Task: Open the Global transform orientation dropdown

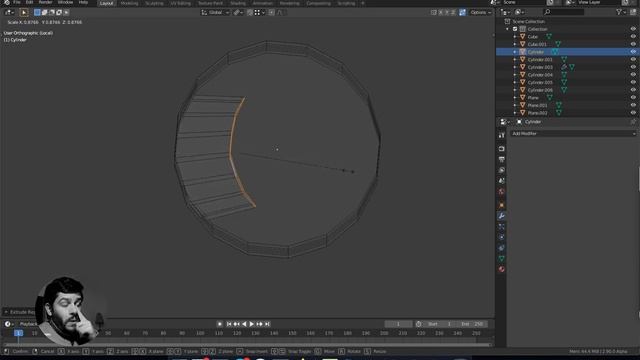Action: point(215,13)
